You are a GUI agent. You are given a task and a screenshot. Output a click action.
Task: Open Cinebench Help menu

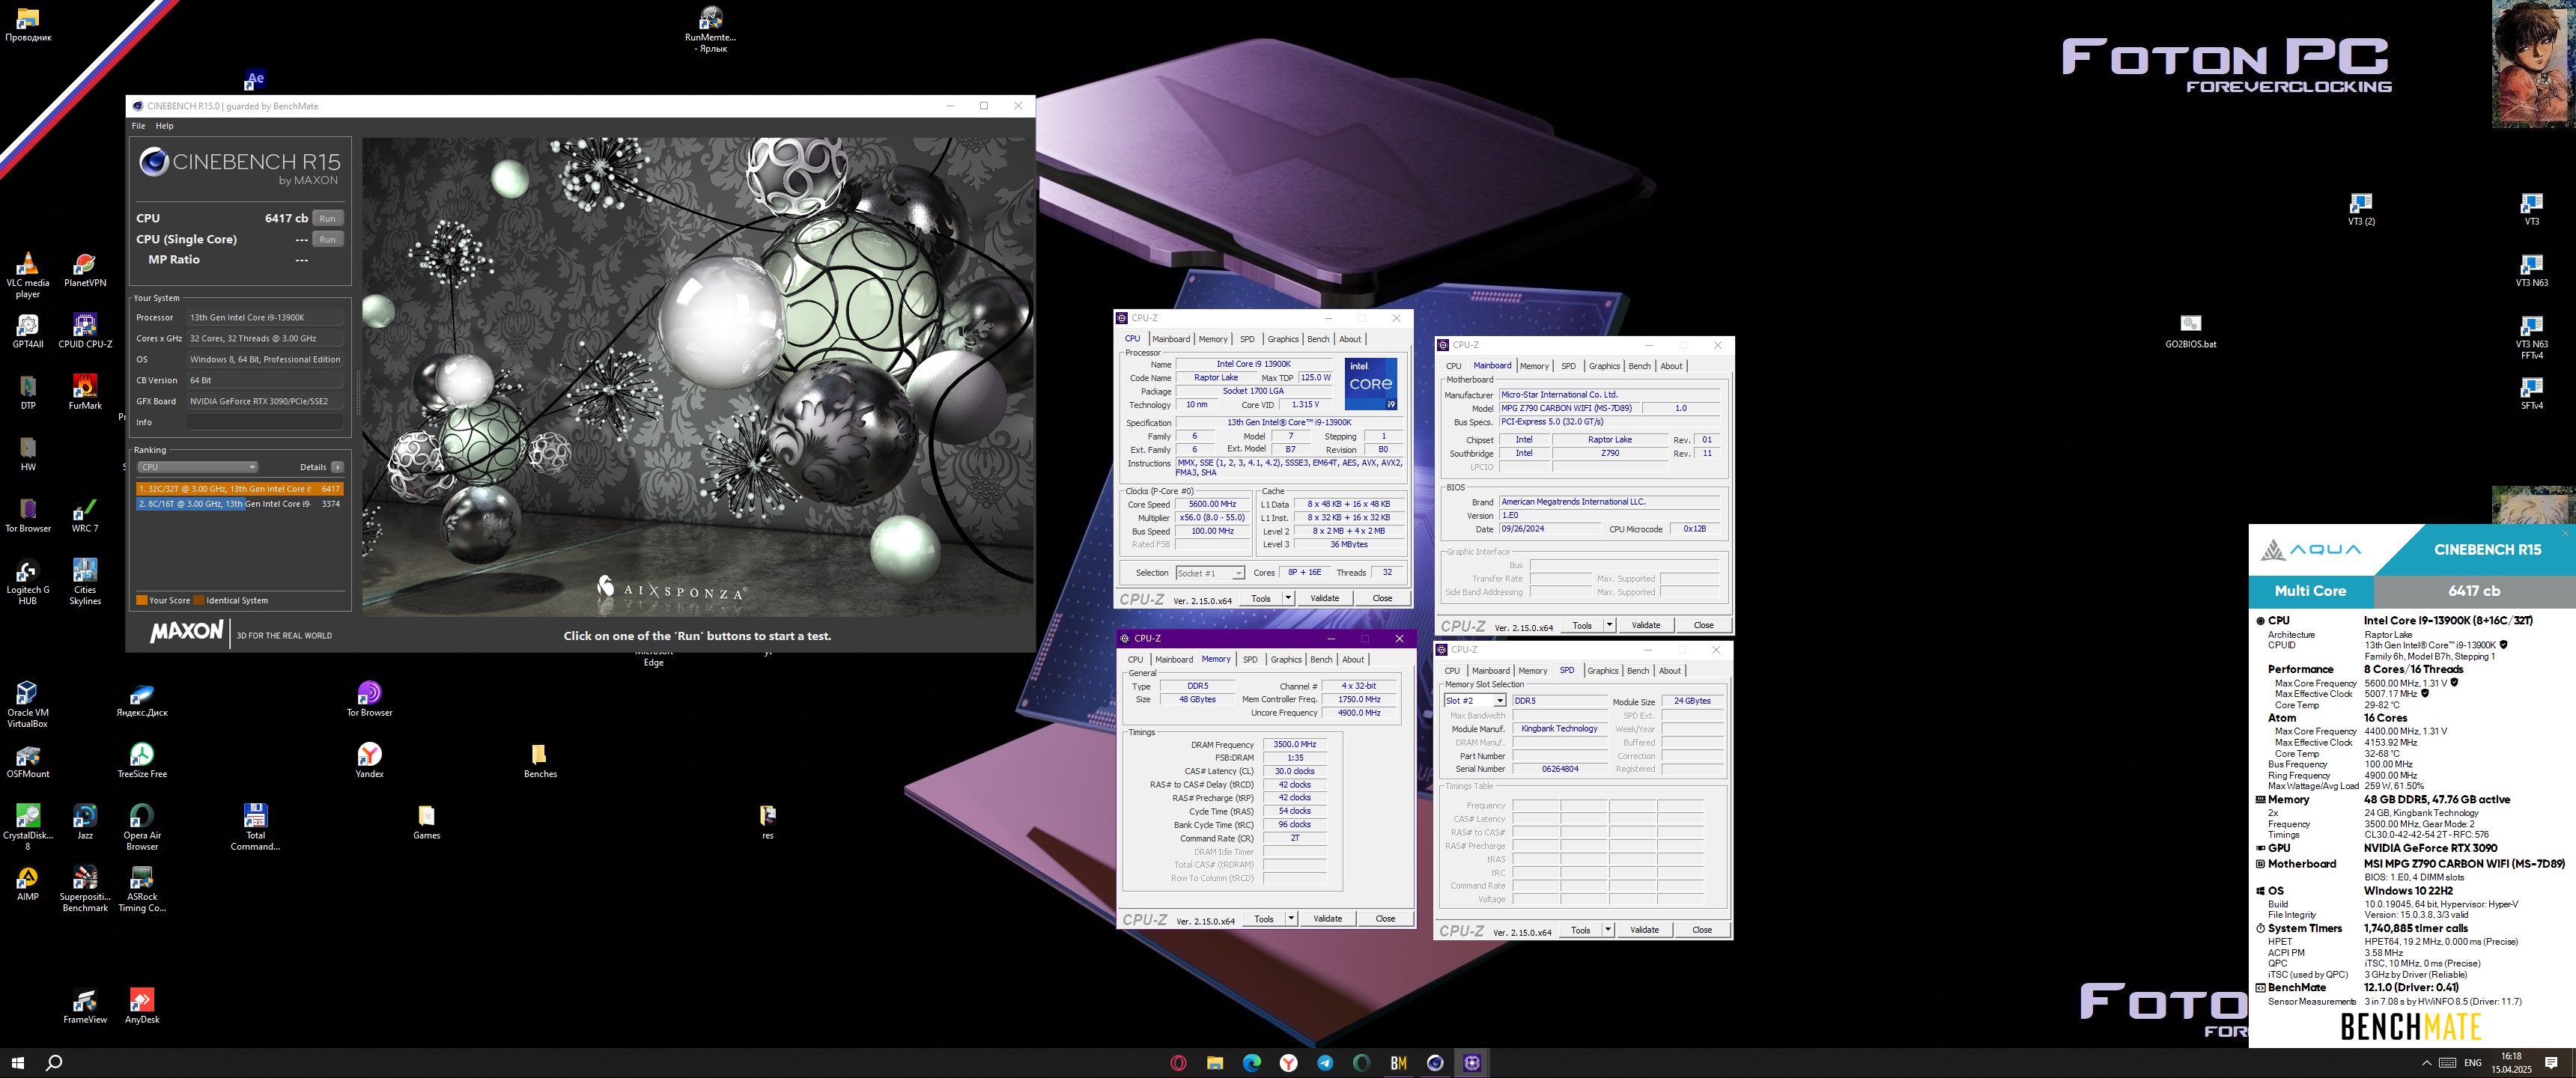coord(164,126)
